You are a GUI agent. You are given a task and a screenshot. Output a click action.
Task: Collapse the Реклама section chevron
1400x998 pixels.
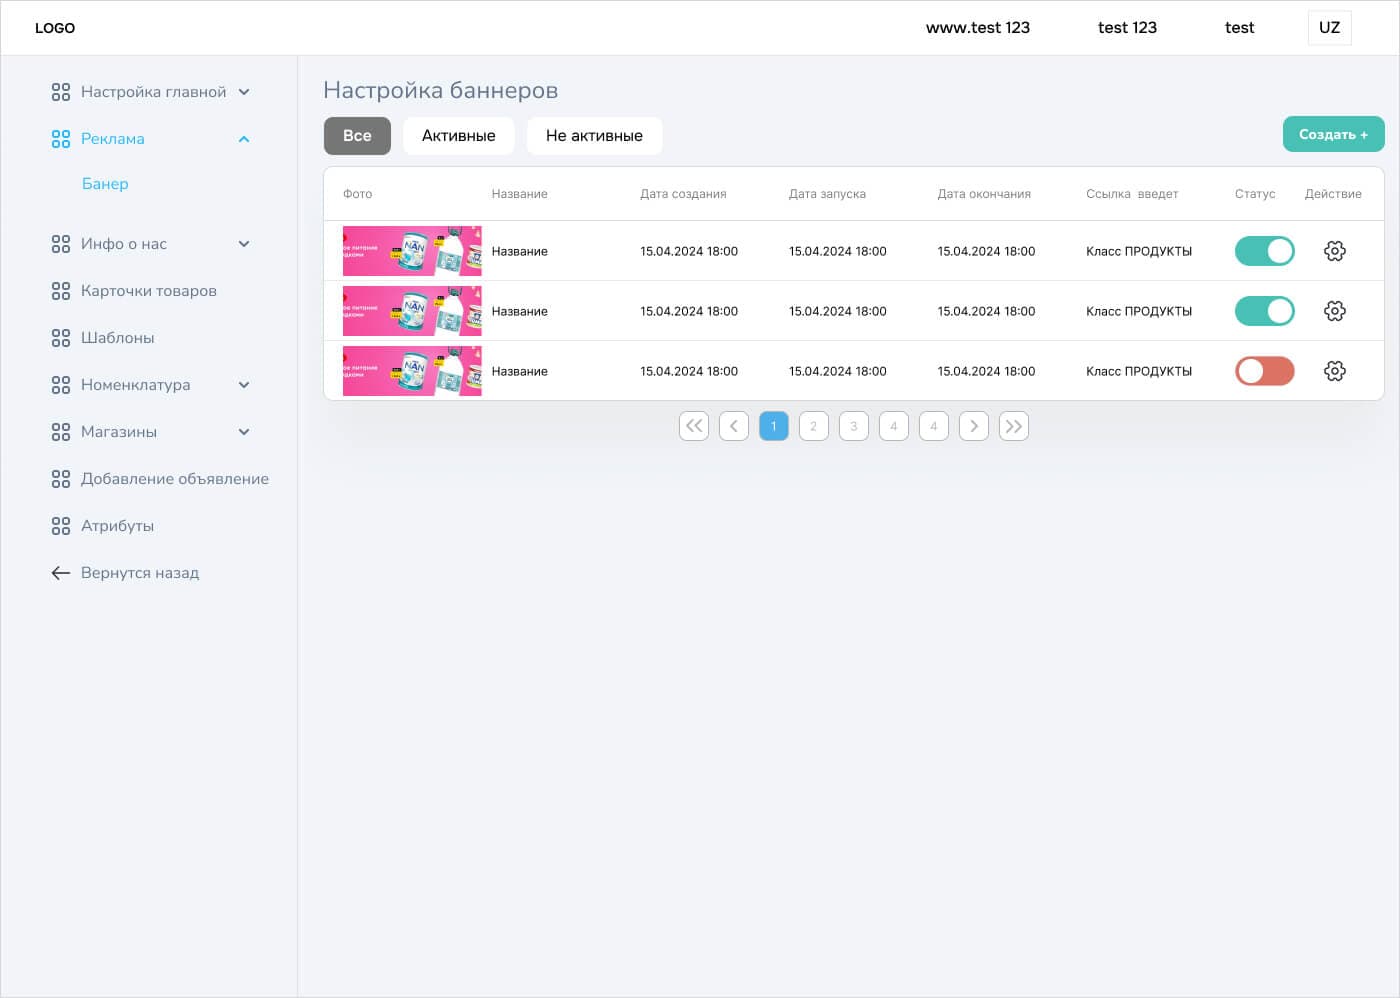(x=244, y=139)
